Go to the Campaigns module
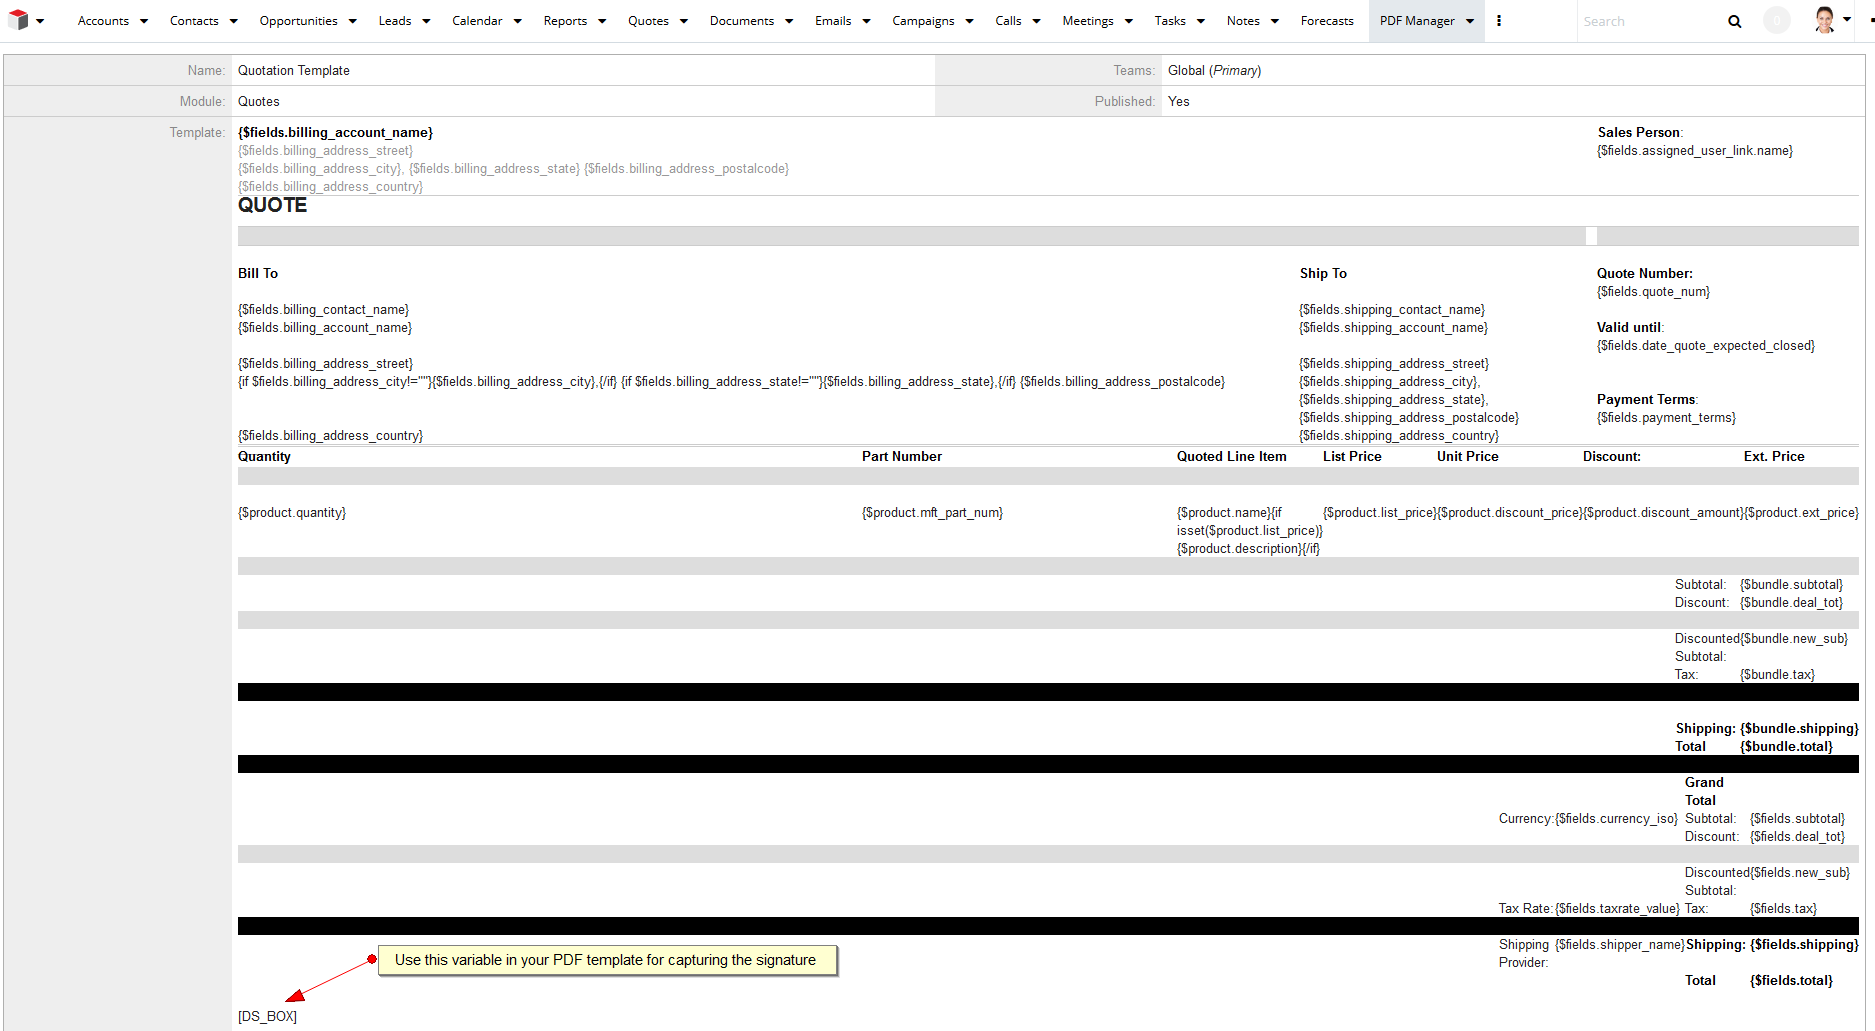 [x=923, y=21]
